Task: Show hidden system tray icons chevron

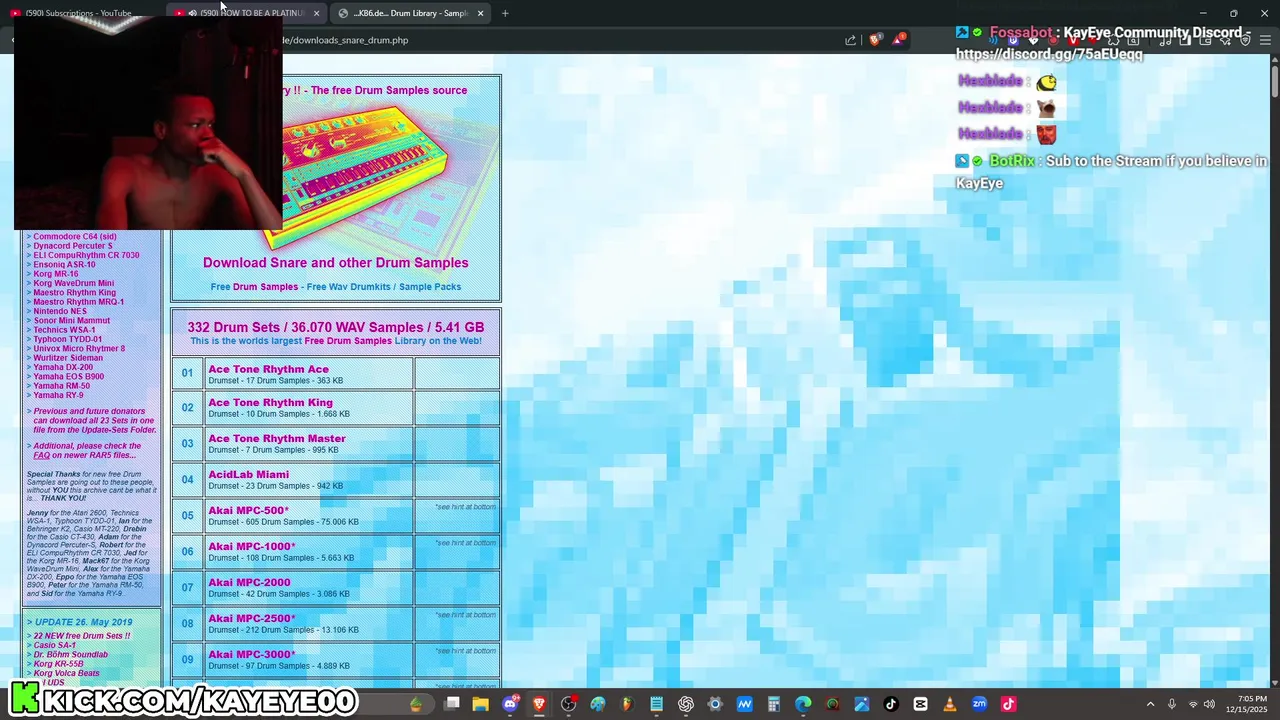Action: click(1150, 704)
